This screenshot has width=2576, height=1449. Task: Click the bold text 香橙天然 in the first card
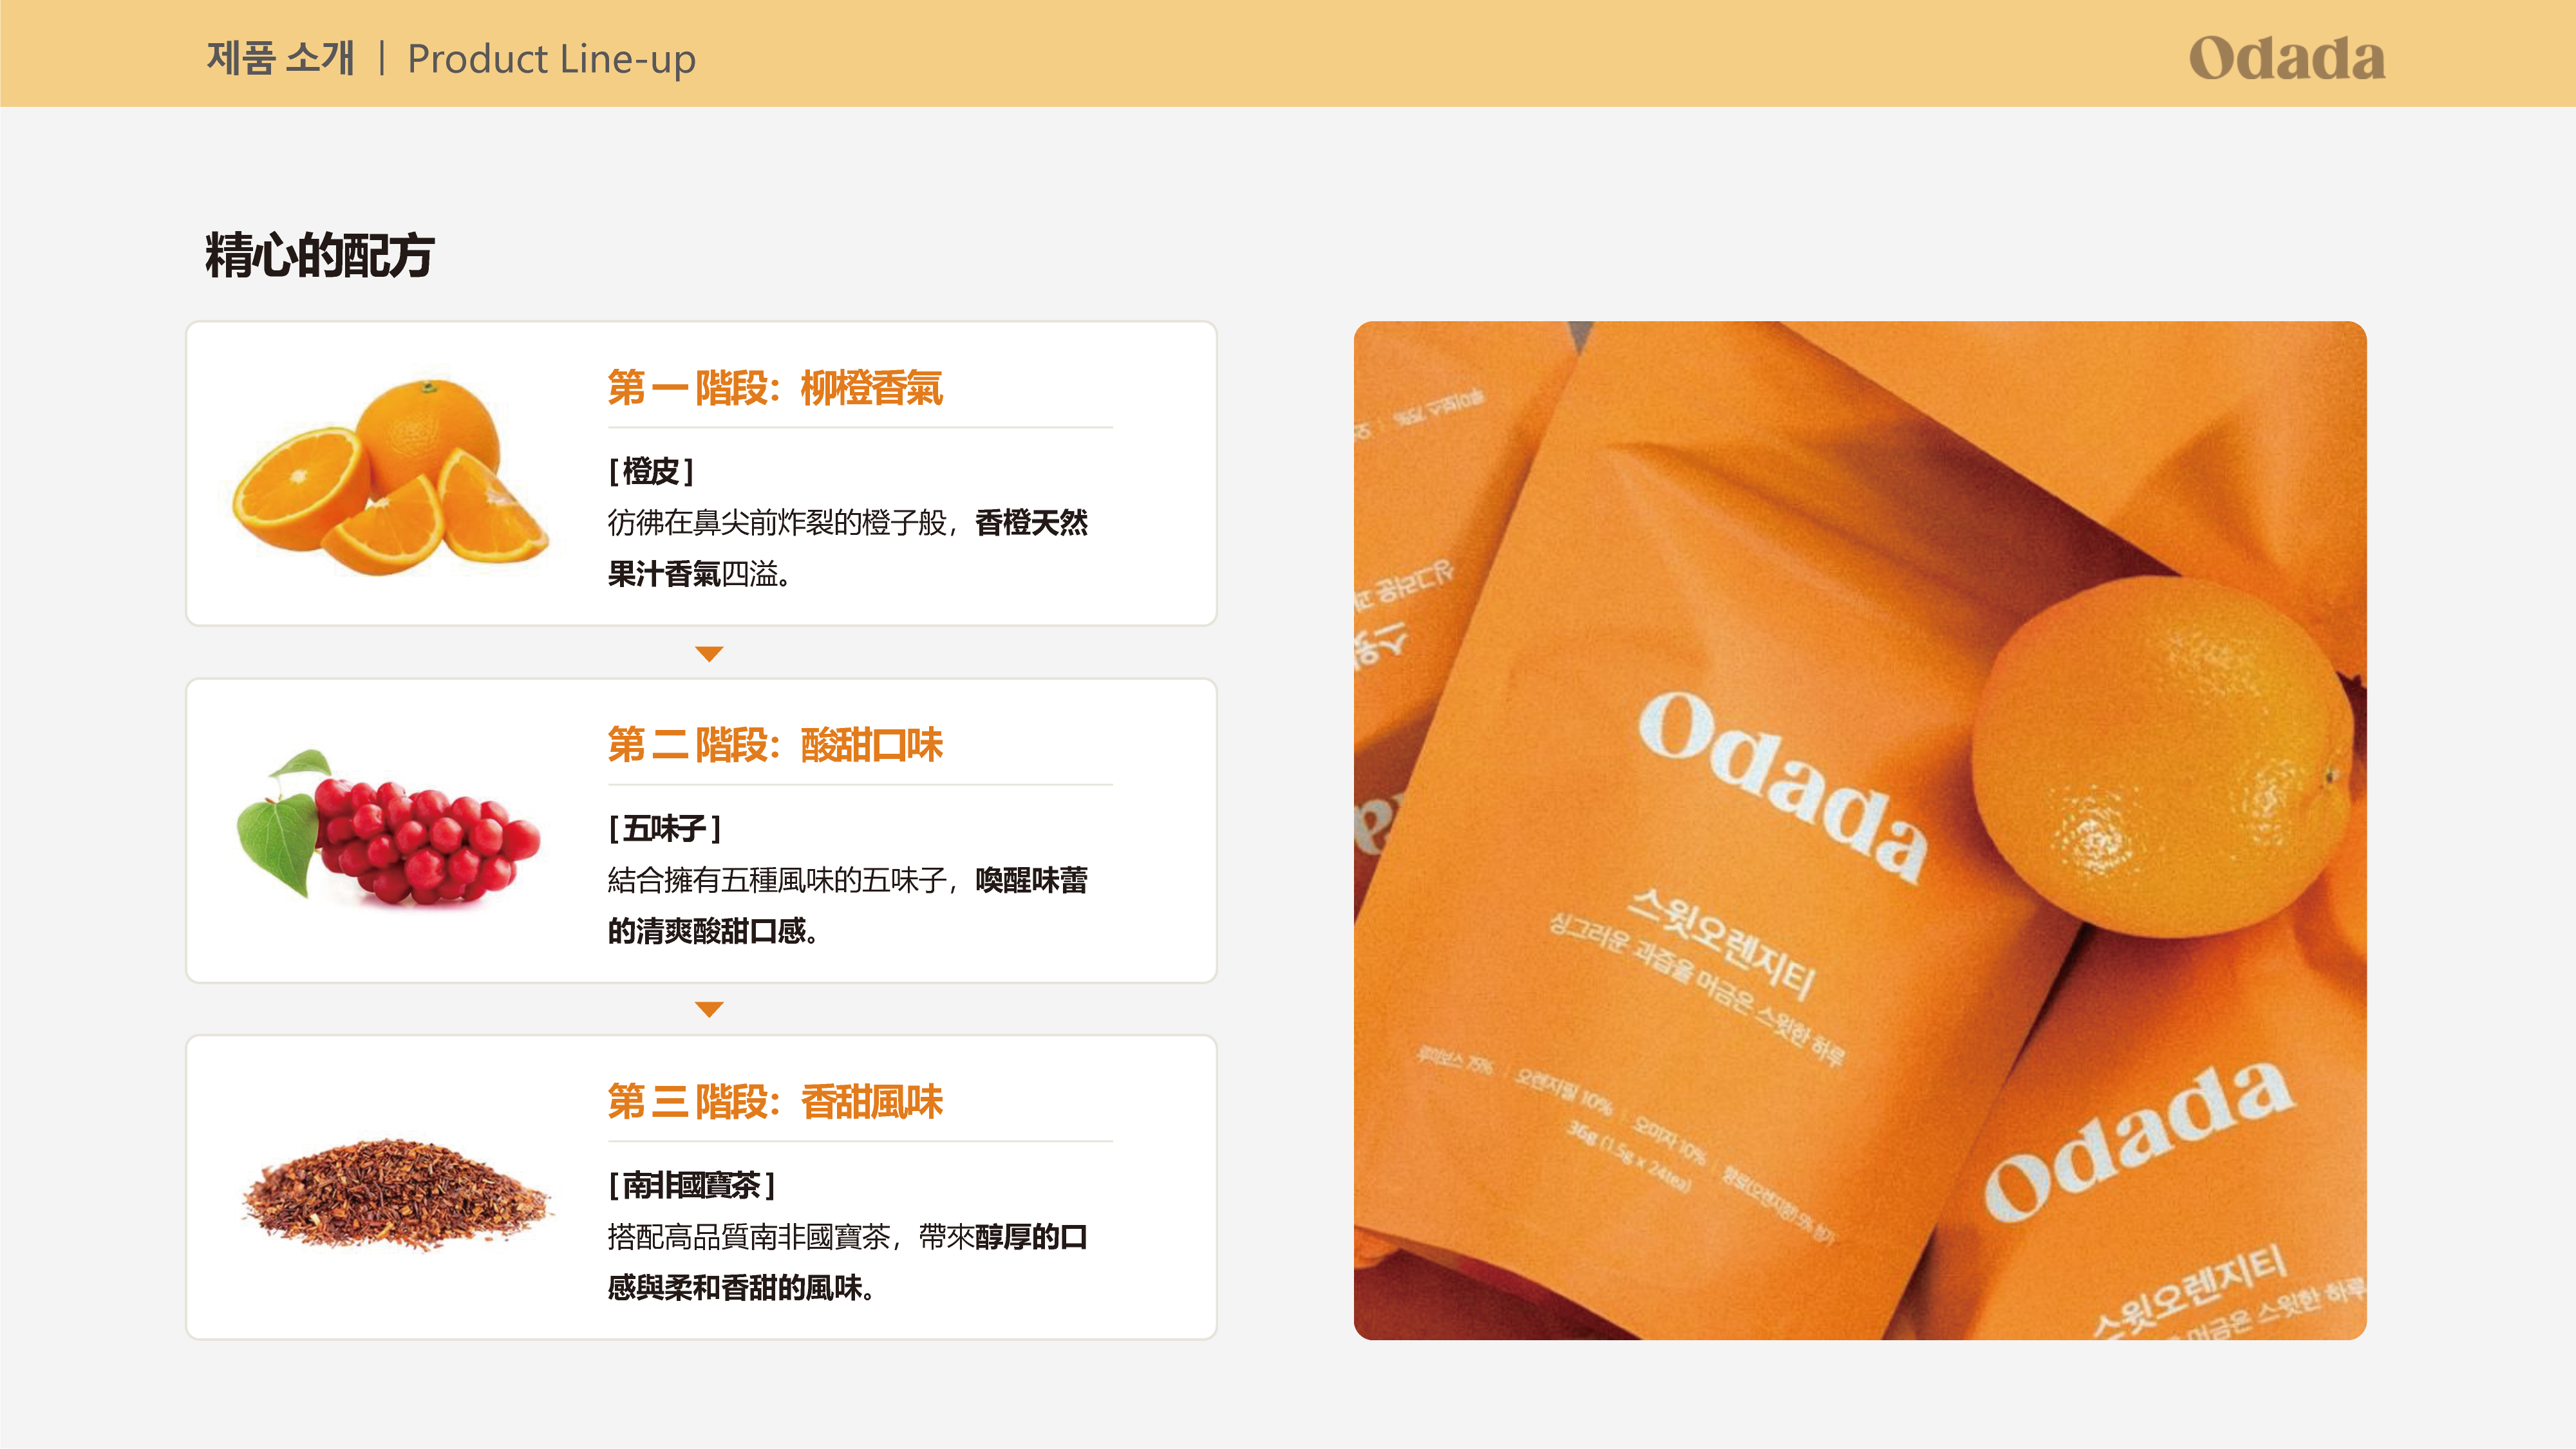pyautogui.click(x=1031, y=523)
